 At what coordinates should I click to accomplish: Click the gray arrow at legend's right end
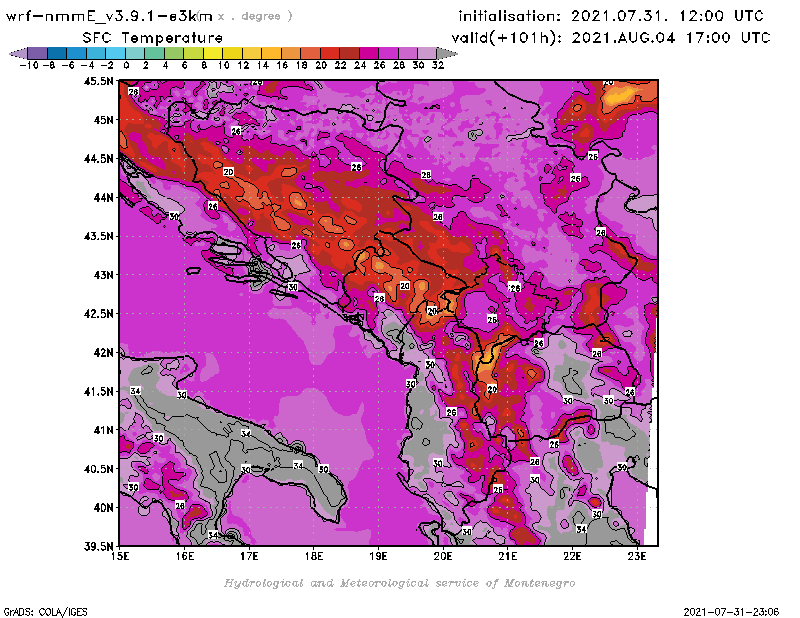click(447, 53)
